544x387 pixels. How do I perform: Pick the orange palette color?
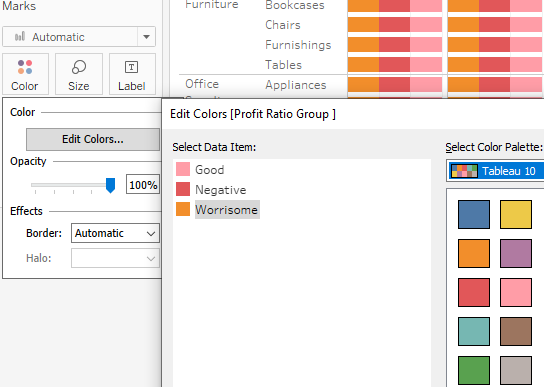[474, 253]
